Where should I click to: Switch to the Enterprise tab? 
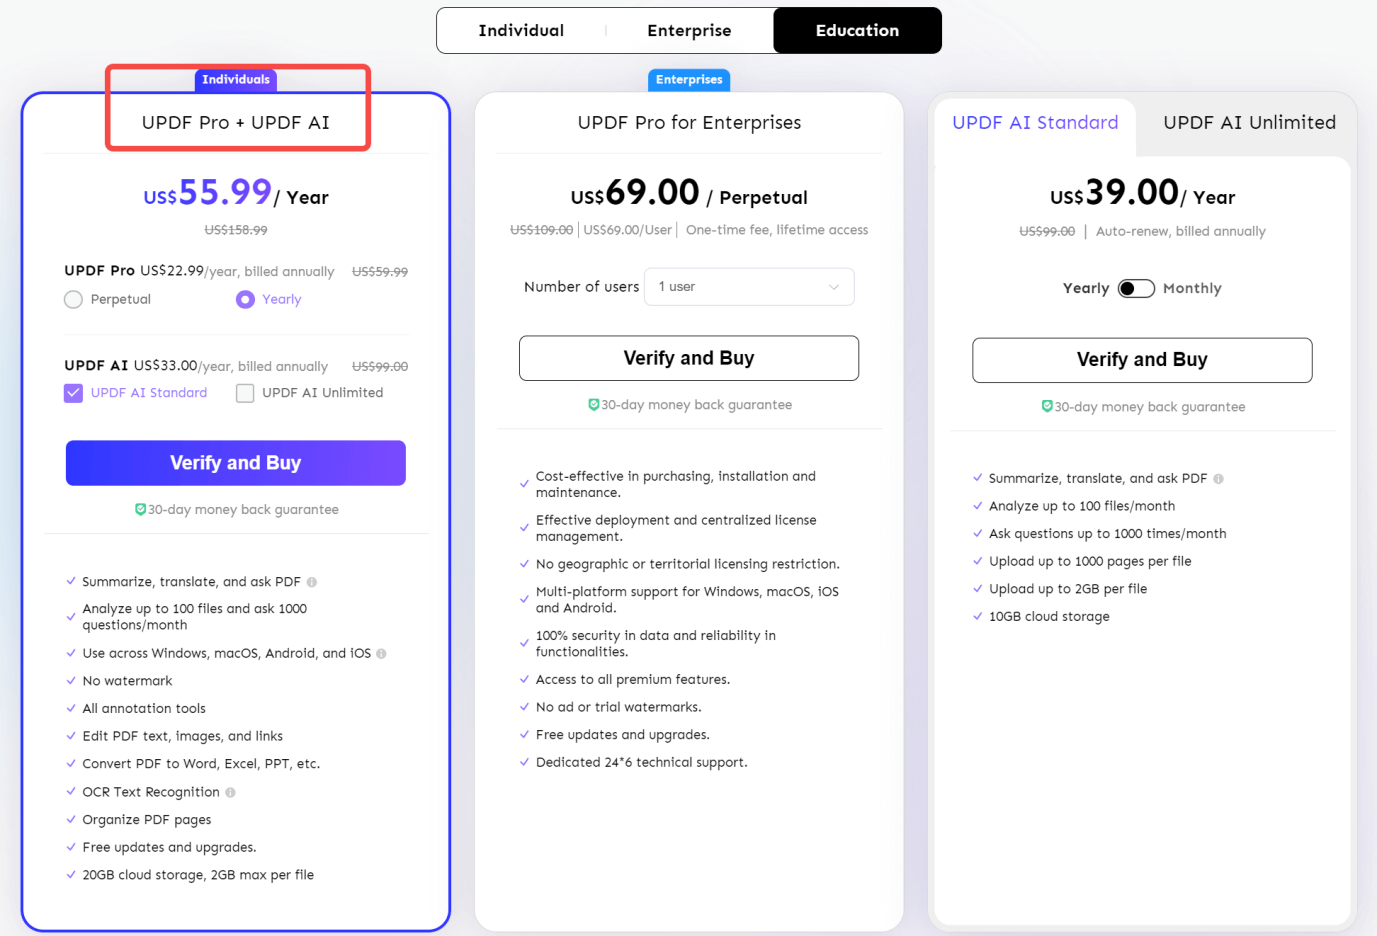[689, 31]
